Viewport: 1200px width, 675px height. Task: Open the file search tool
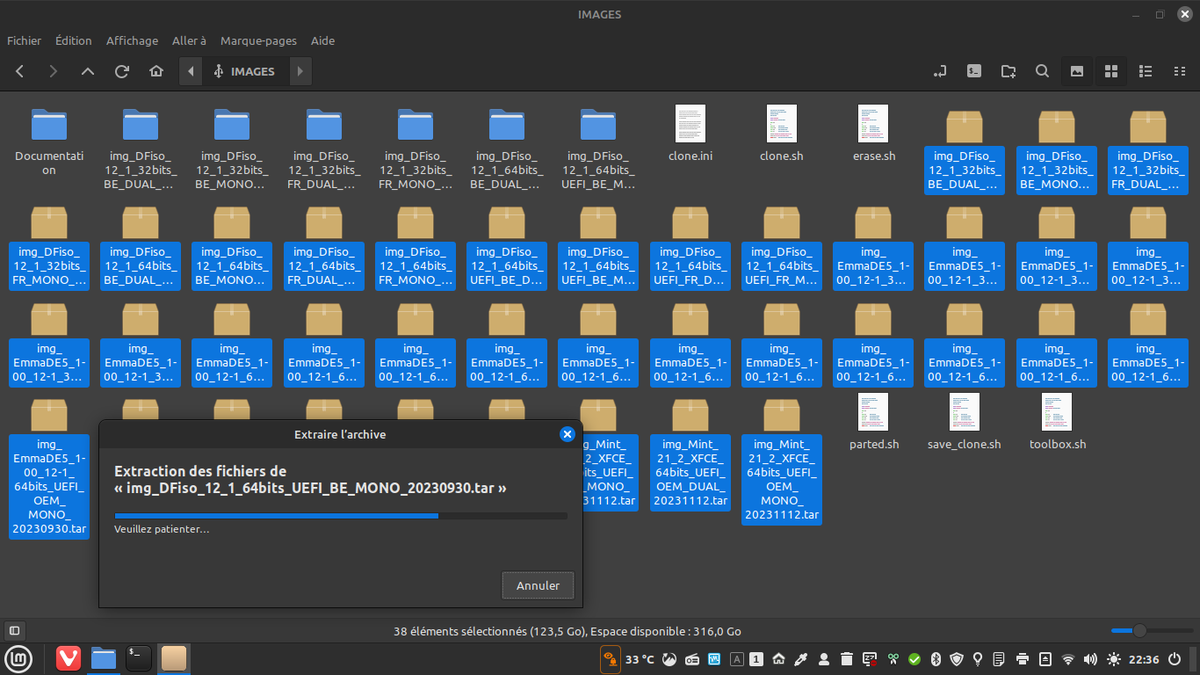[1042, 71]
